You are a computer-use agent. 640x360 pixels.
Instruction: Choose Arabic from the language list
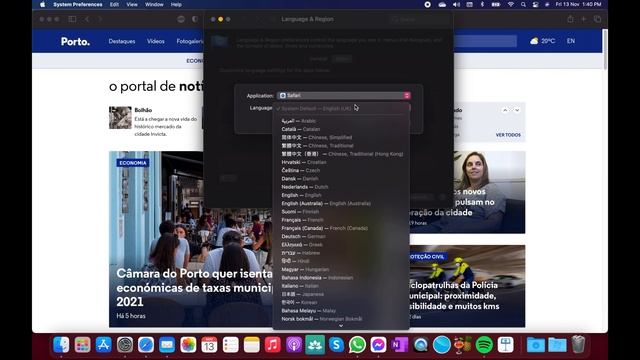point(341,121)
